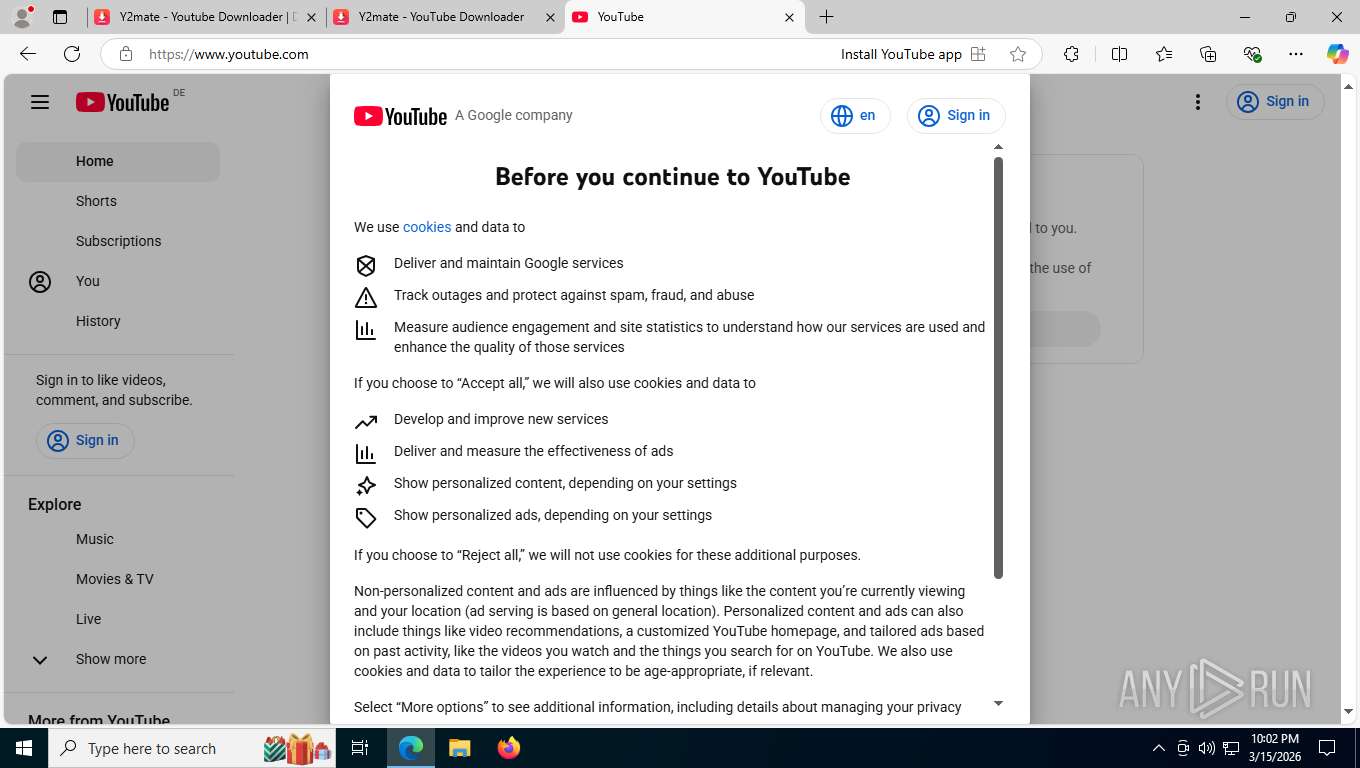The height and width of the screenshot is (768, 1360).
Task: Add this page to favorites star
Action: 1018,54
